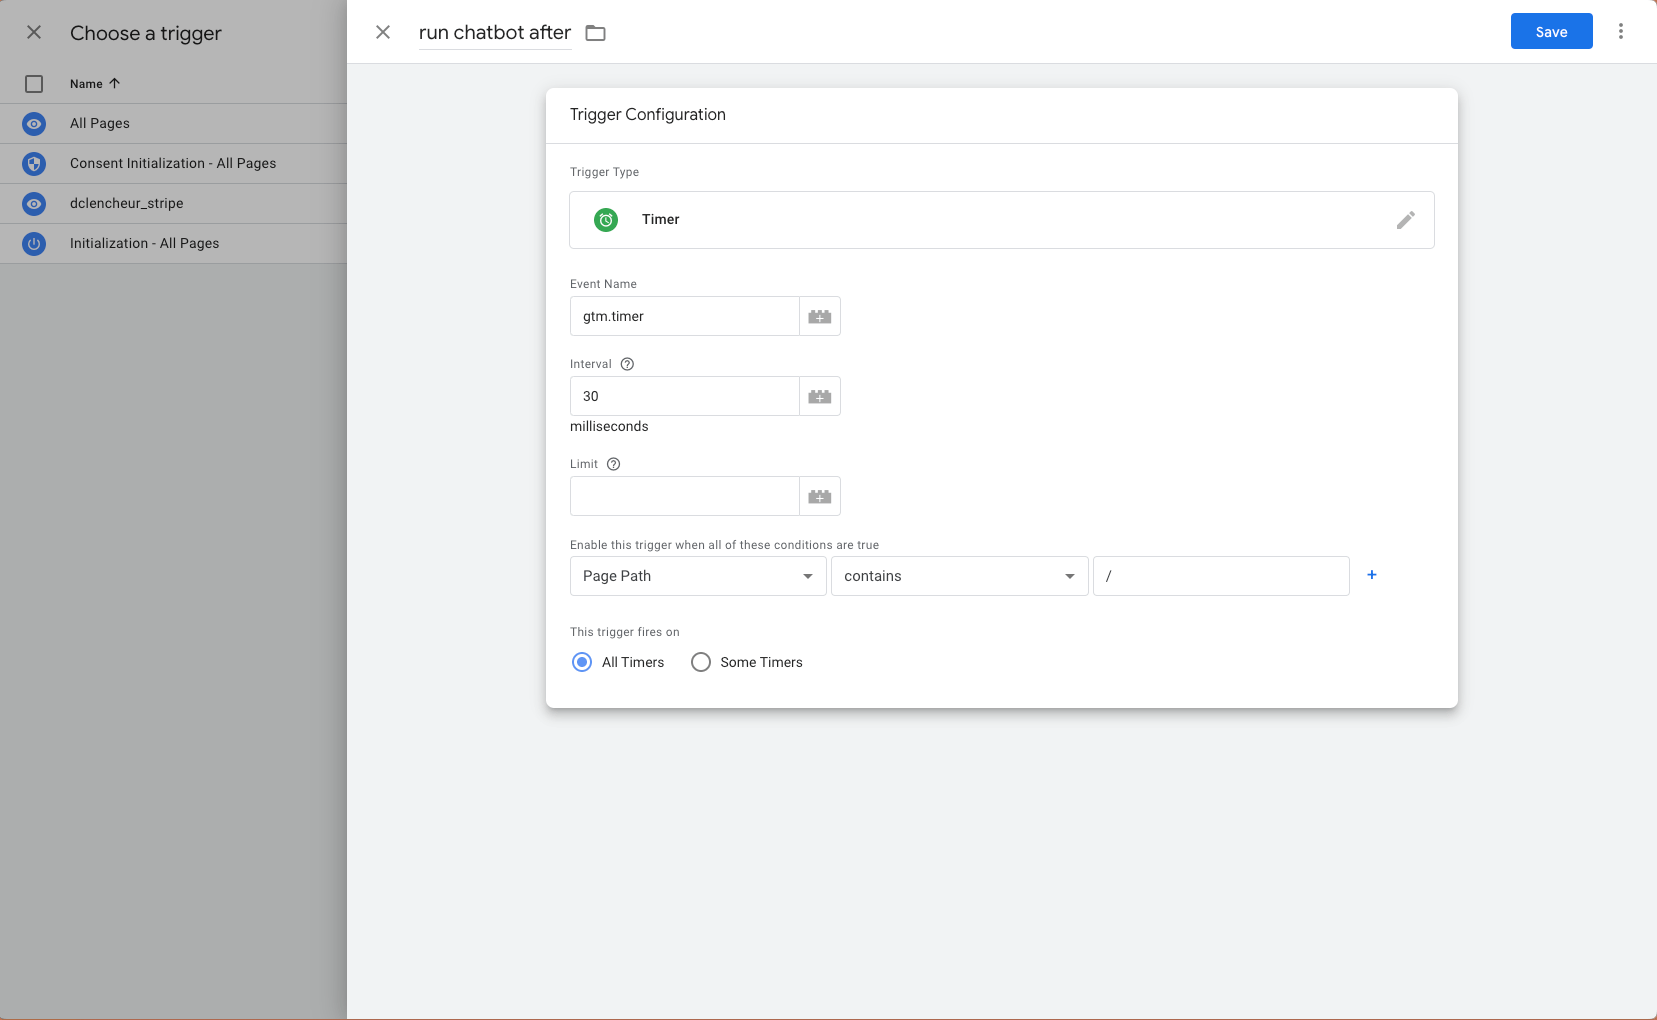
Task: Insert variable into Event Name field
Action: 819,317
